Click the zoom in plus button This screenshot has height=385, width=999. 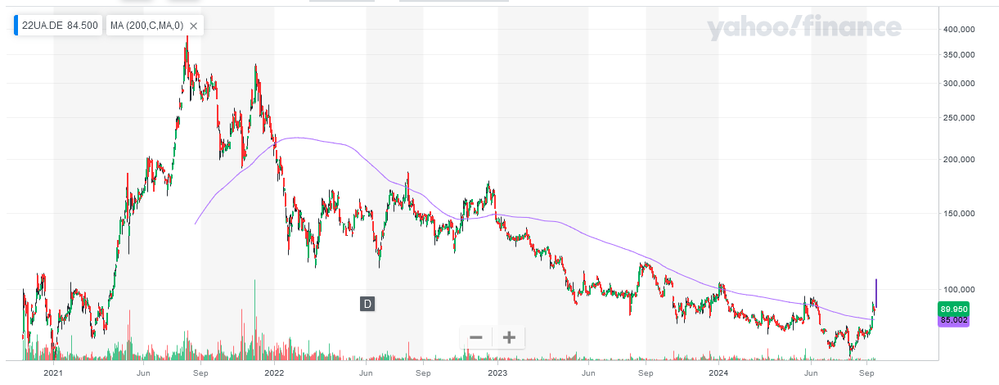[x=508, y=338]
